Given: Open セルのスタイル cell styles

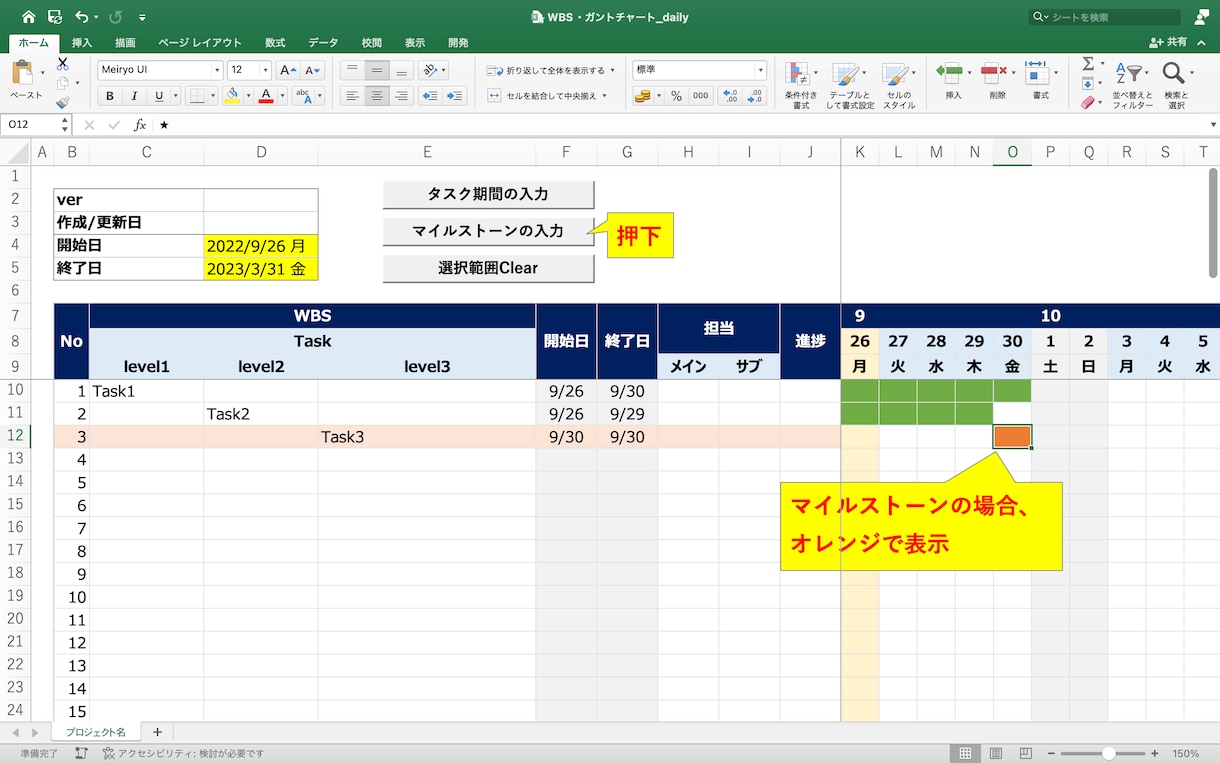Looking at the screenshot, I should pyautogui.click(x=897, y=83).
